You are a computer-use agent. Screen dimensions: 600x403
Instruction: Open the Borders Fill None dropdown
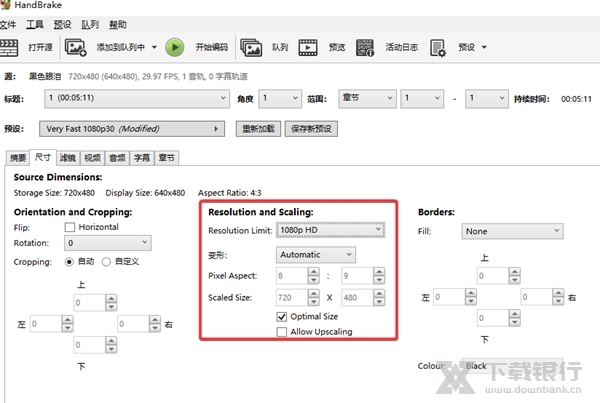pos(512,231)
